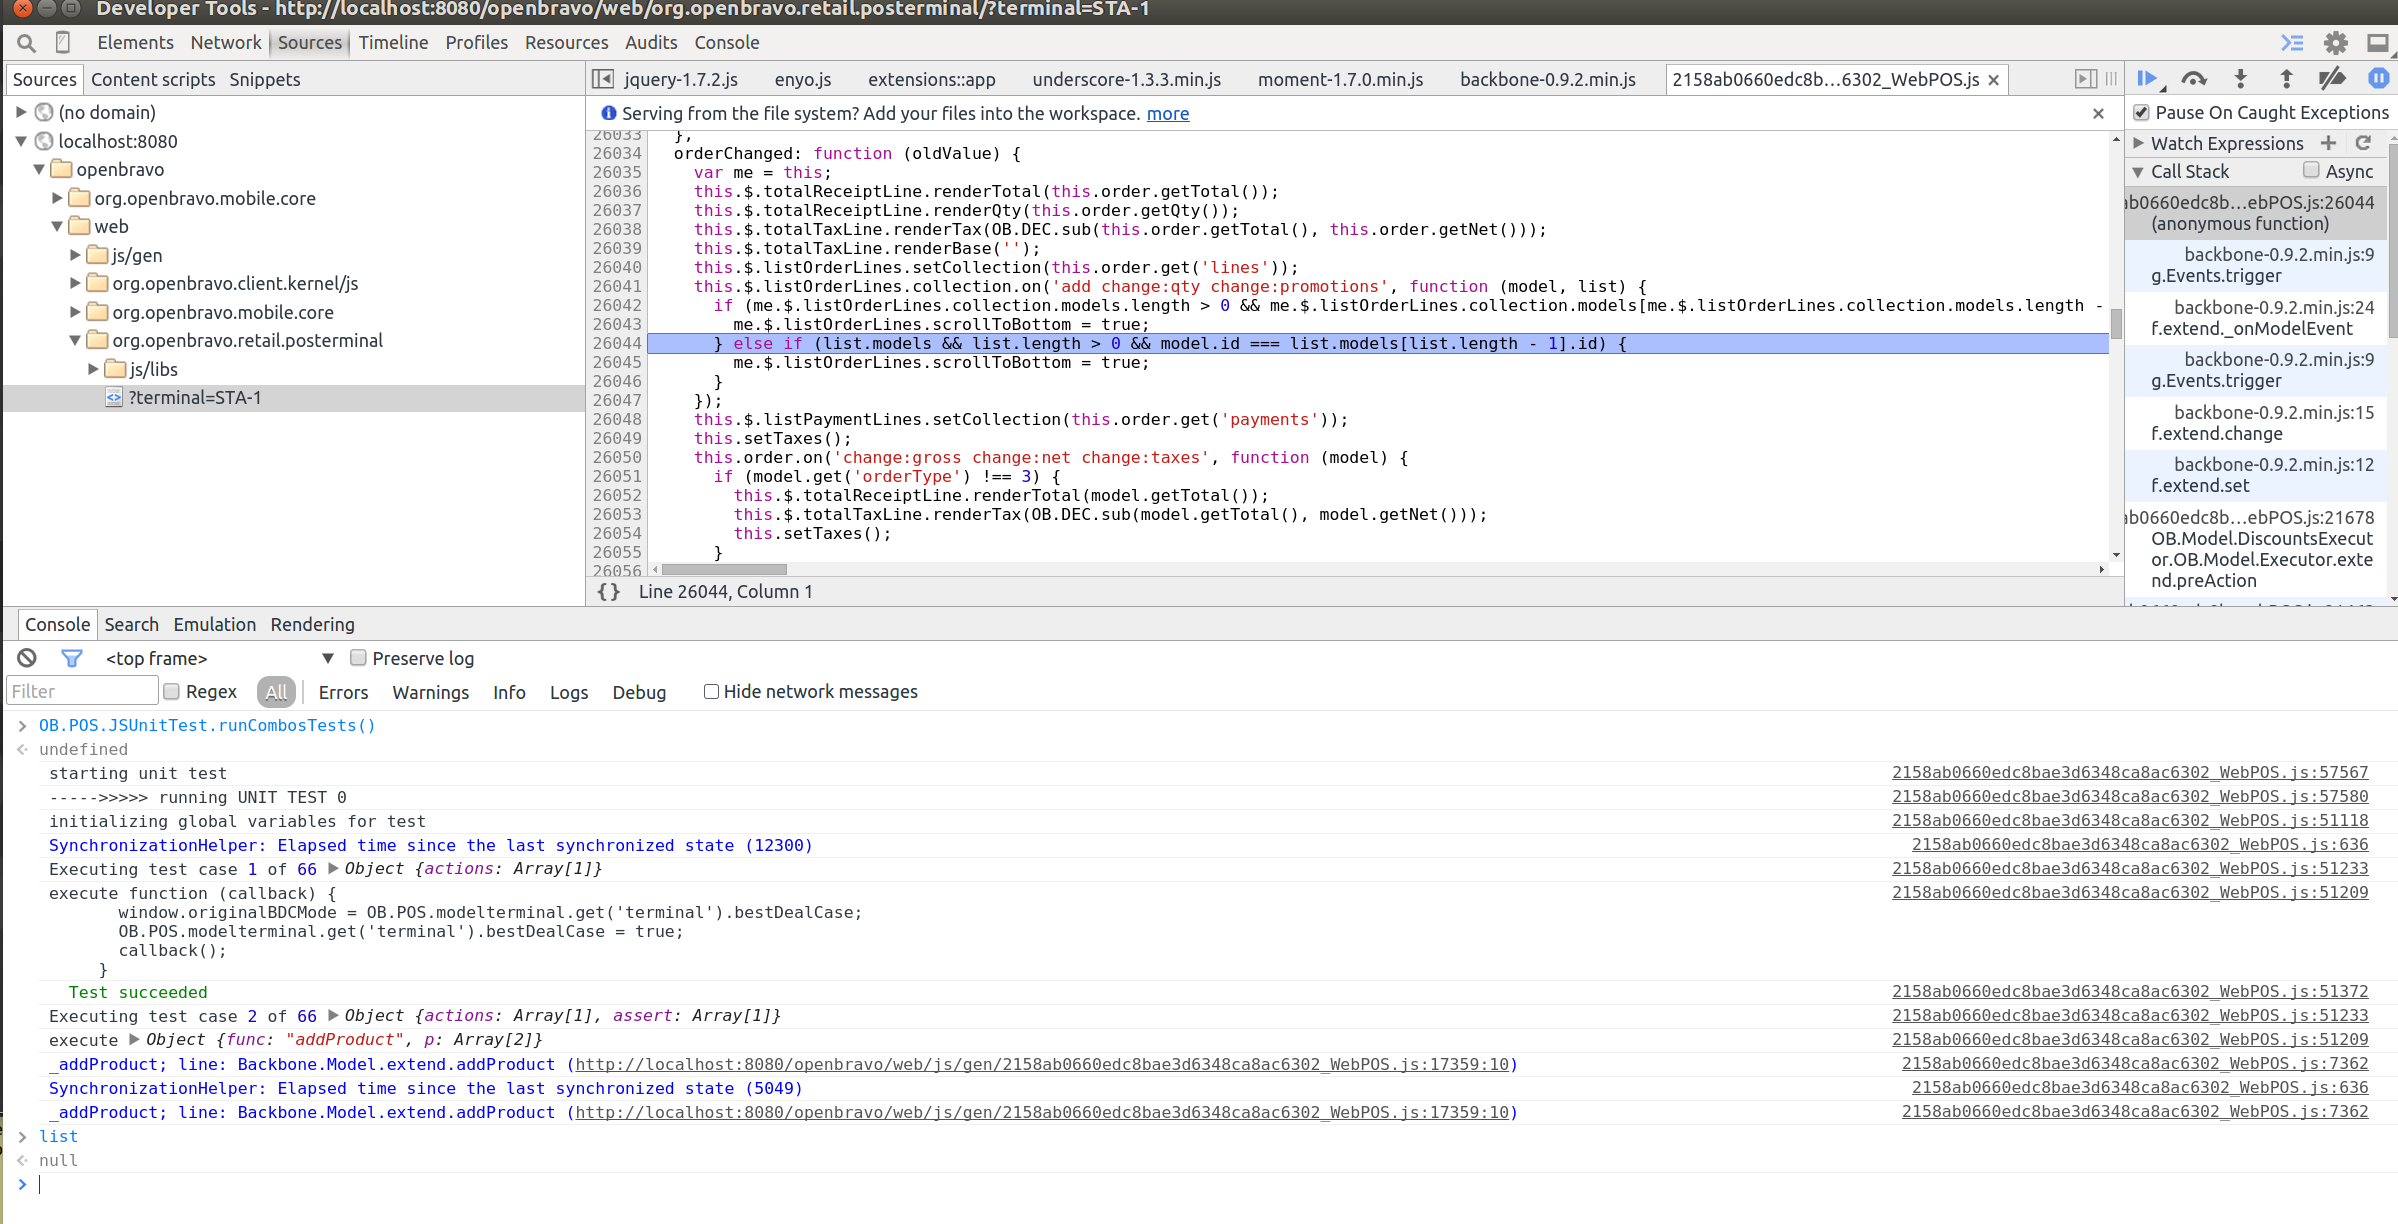2398x1224 pixels.
Task: Collapse the Call Stack section
Action: (2139, 172)
